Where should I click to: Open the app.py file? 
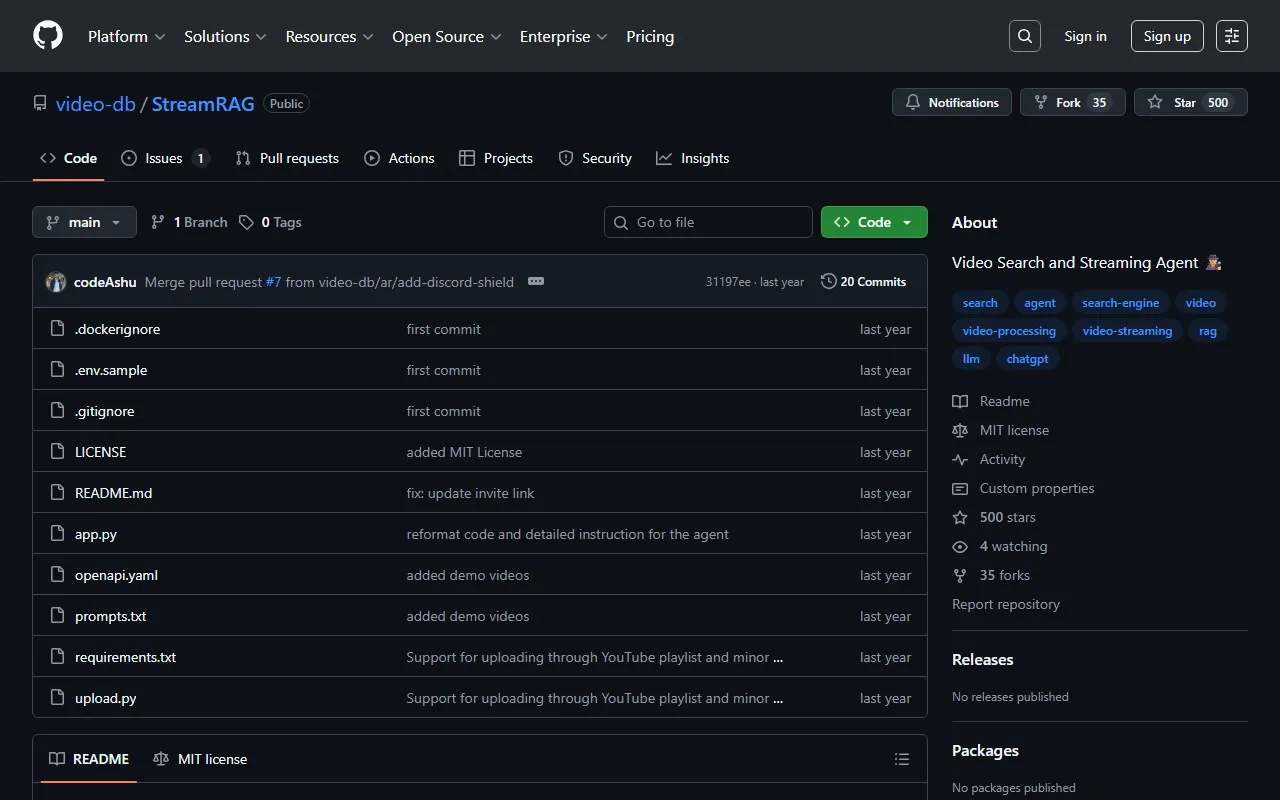(x=96, y=534)
